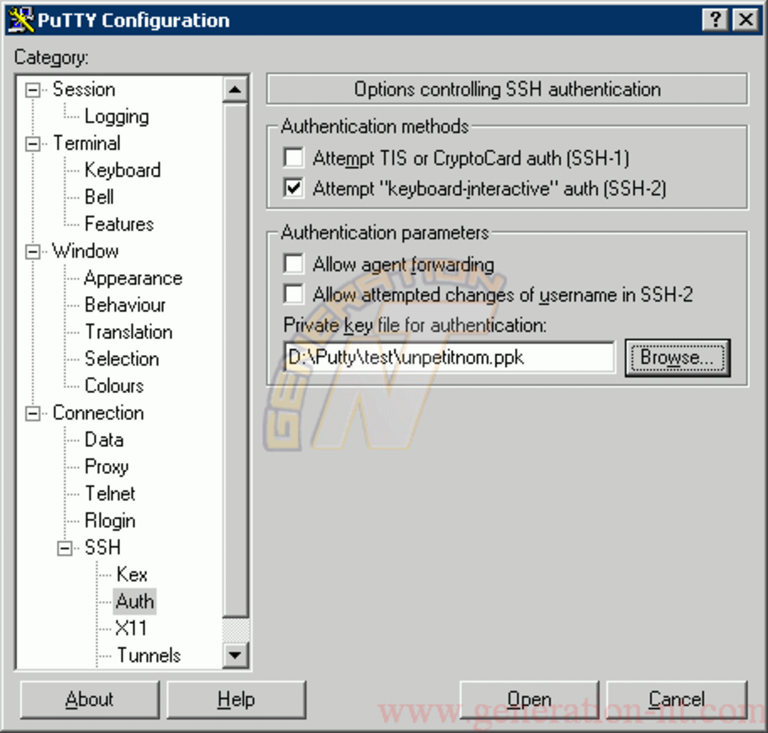Screen dimensions: 768x733
Task: Toggle attempted changes of username in SSH-2
Action: [x=293, y=294]
